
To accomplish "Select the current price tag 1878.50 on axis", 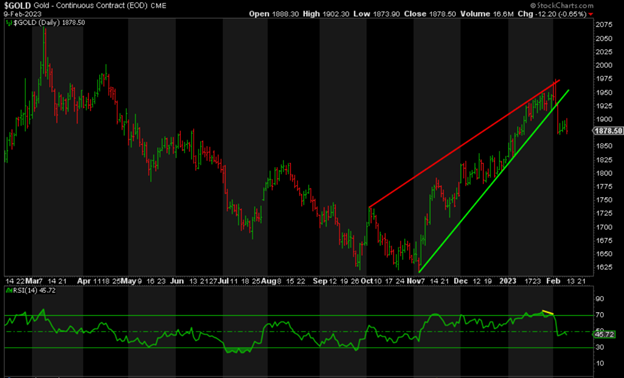I will pos(608,131).
